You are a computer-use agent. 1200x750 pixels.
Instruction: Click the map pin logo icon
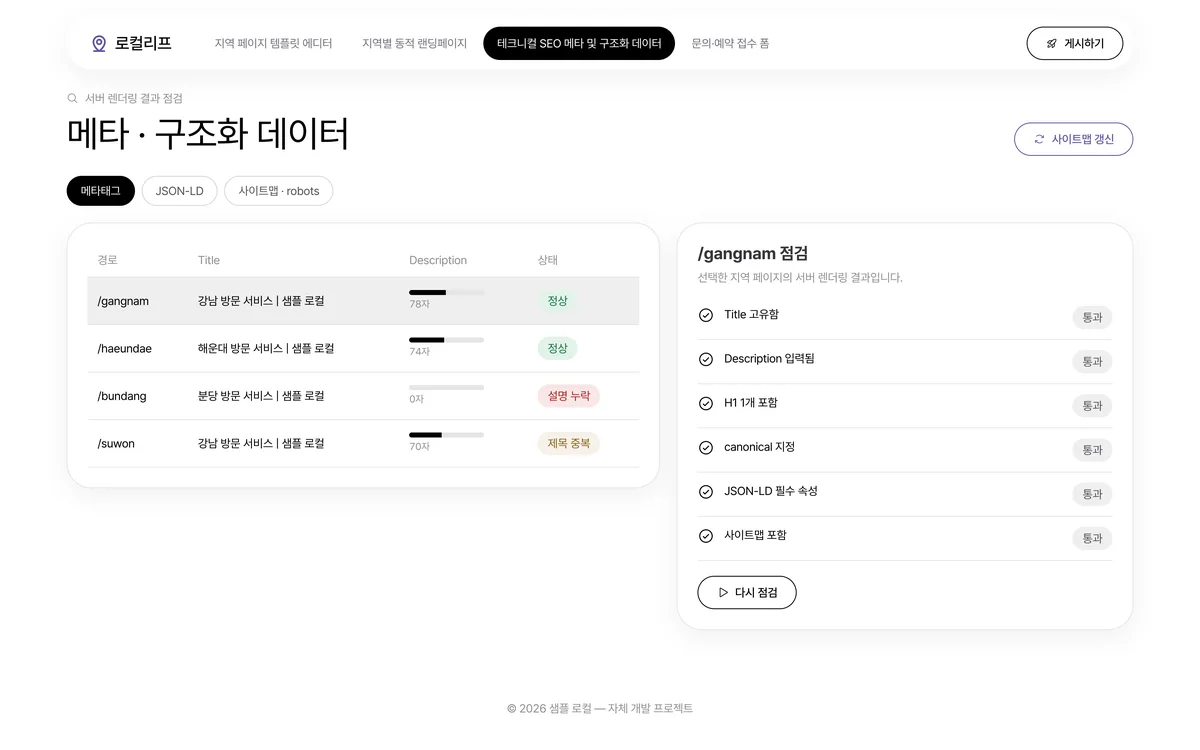click(99, 44)
